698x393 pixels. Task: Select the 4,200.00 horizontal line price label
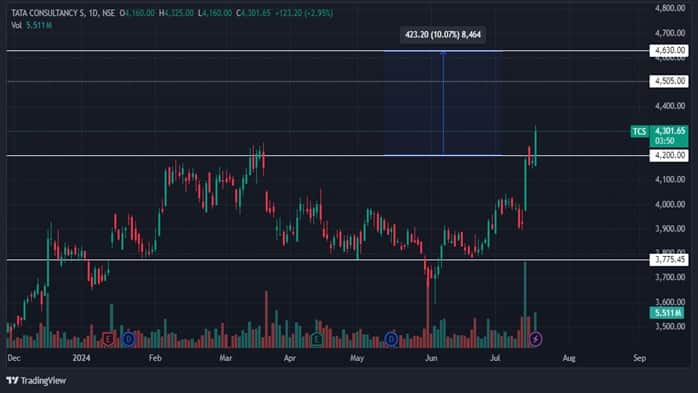(669, 155)
